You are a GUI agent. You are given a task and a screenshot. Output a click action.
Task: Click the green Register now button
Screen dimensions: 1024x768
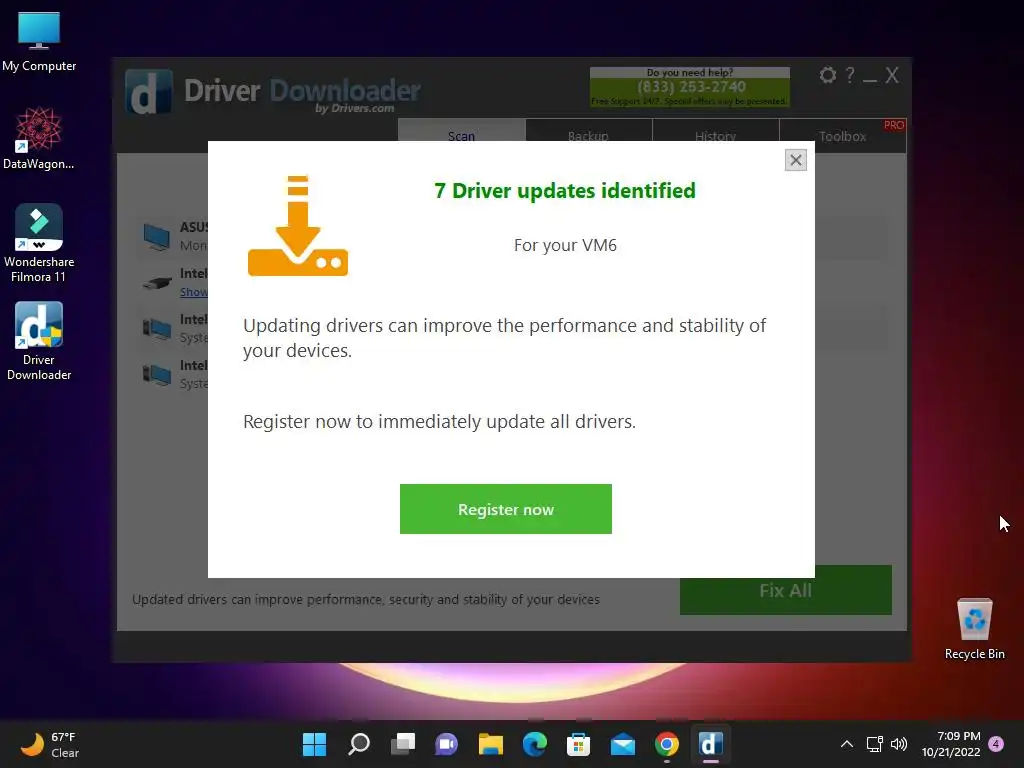(x=505, y=509)
